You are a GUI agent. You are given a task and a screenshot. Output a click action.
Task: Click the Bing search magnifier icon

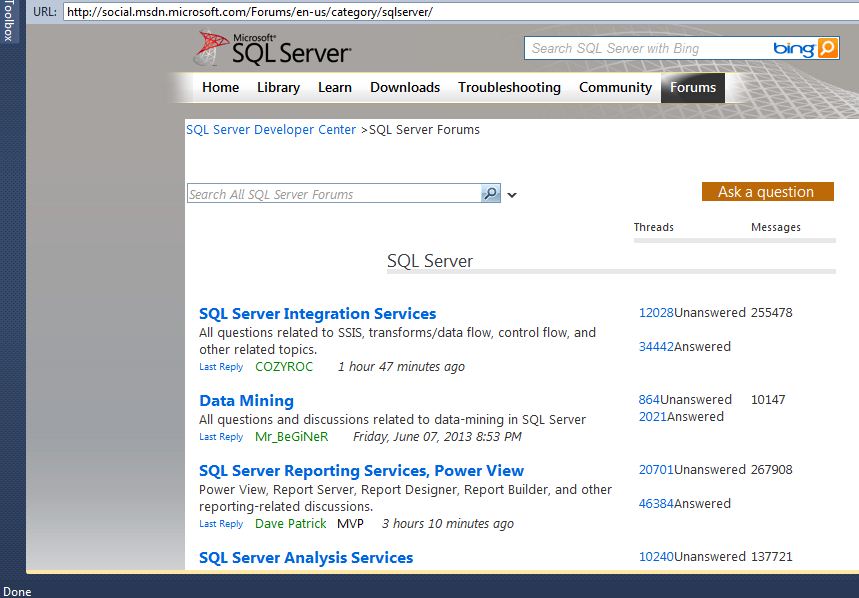pyautogui.click(x=828, y=48)
